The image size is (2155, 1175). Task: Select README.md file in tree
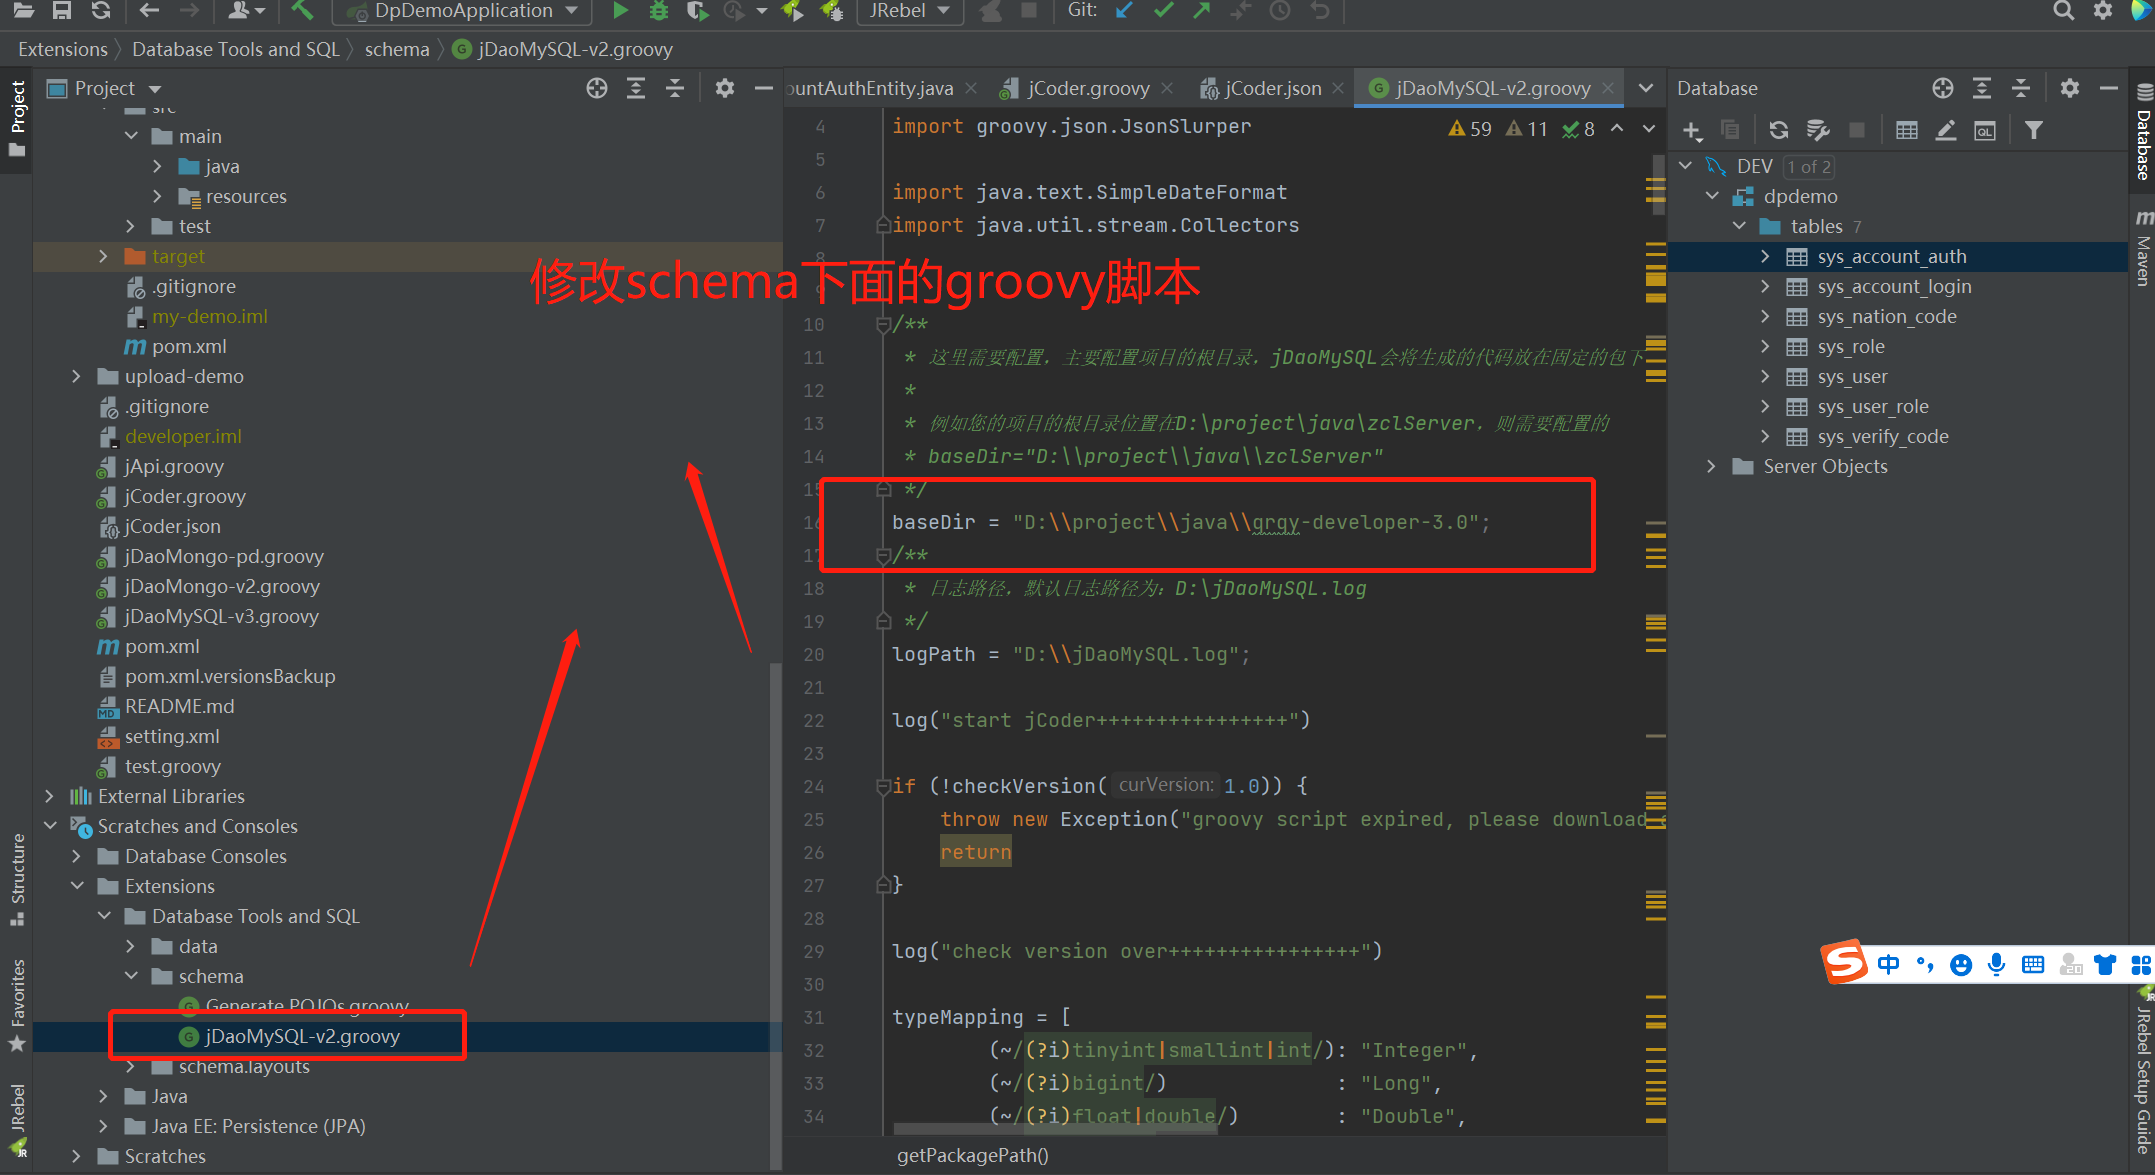click(180, 706)
